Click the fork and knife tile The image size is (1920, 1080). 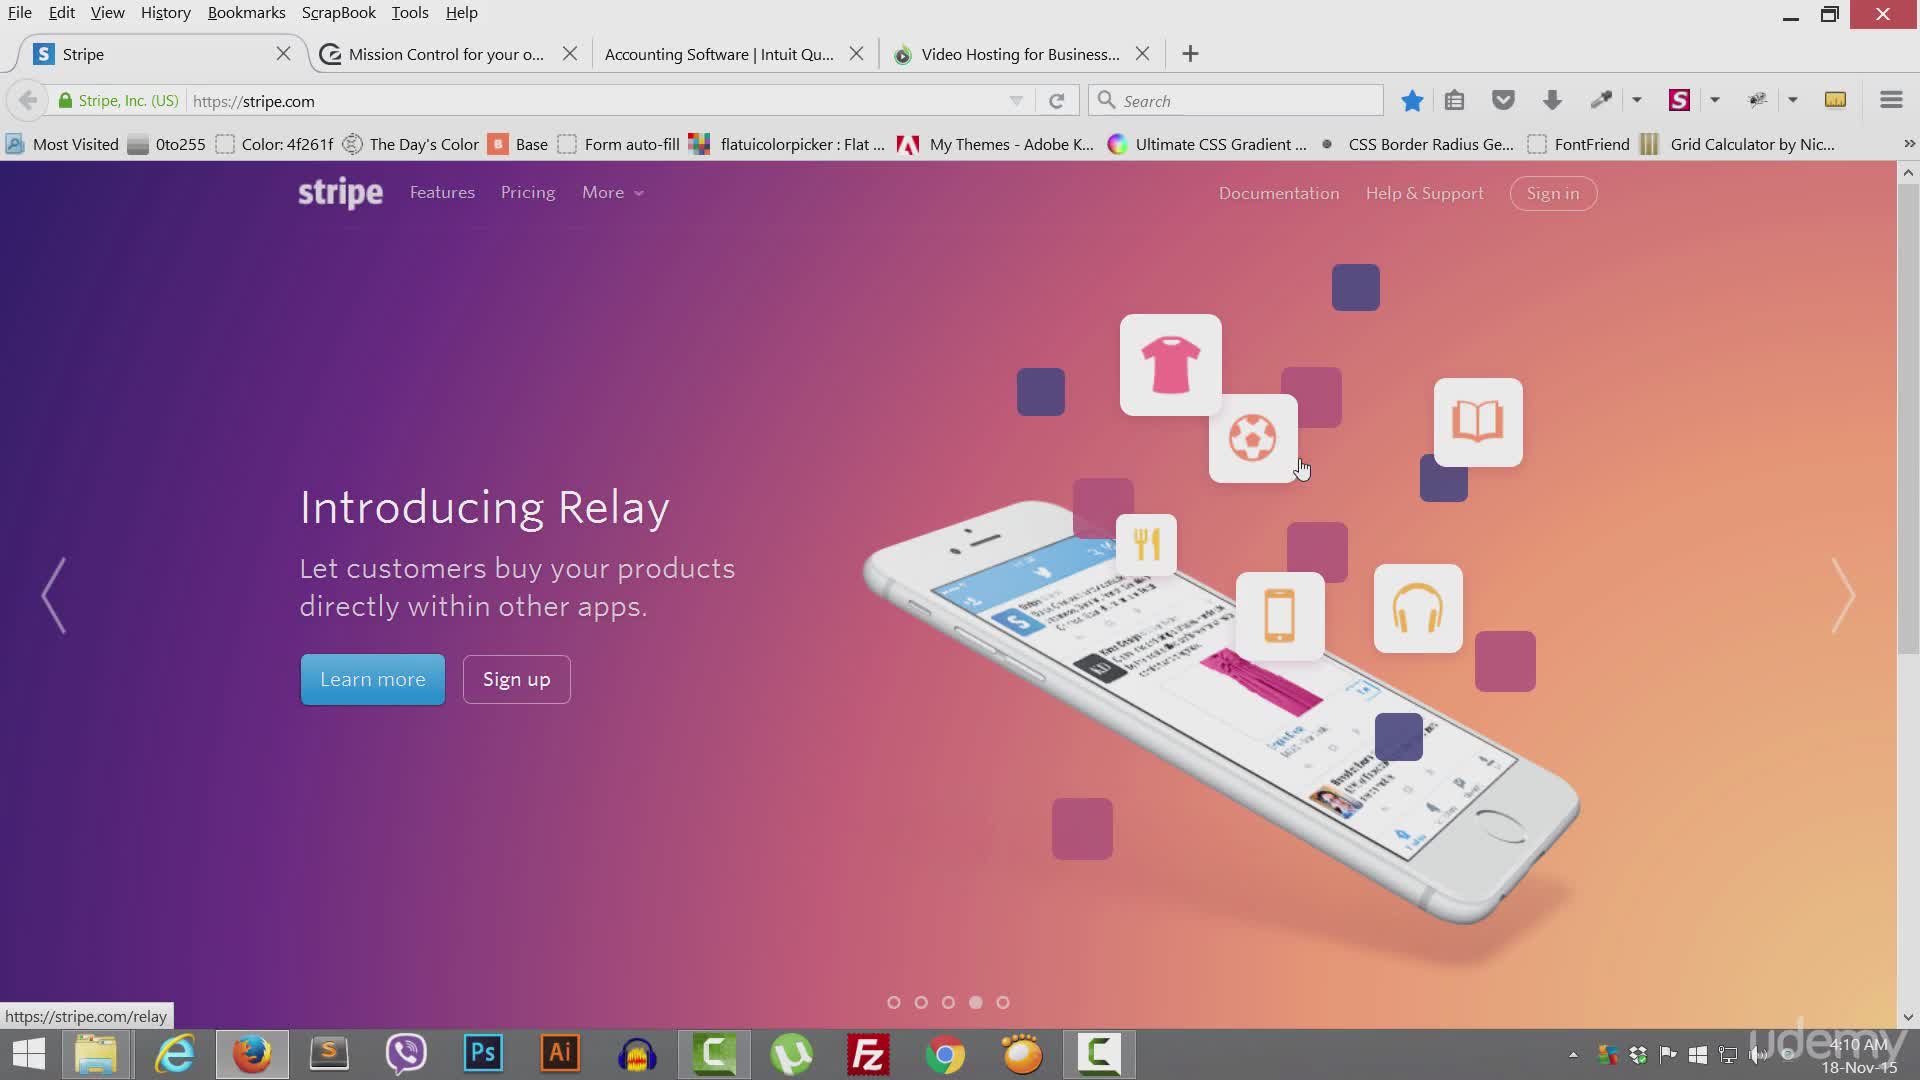pos(1146,544)
